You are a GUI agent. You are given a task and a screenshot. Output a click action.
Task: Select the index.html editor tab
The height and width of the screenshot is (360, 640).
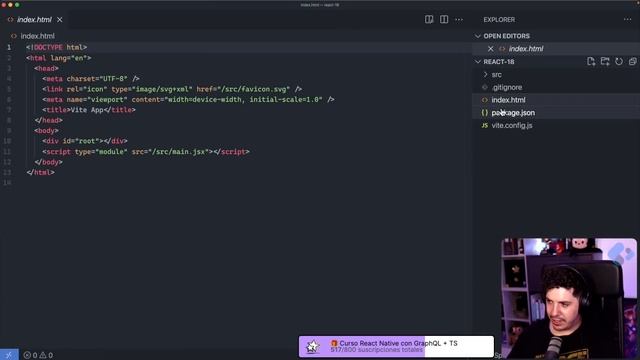point(34,20)
